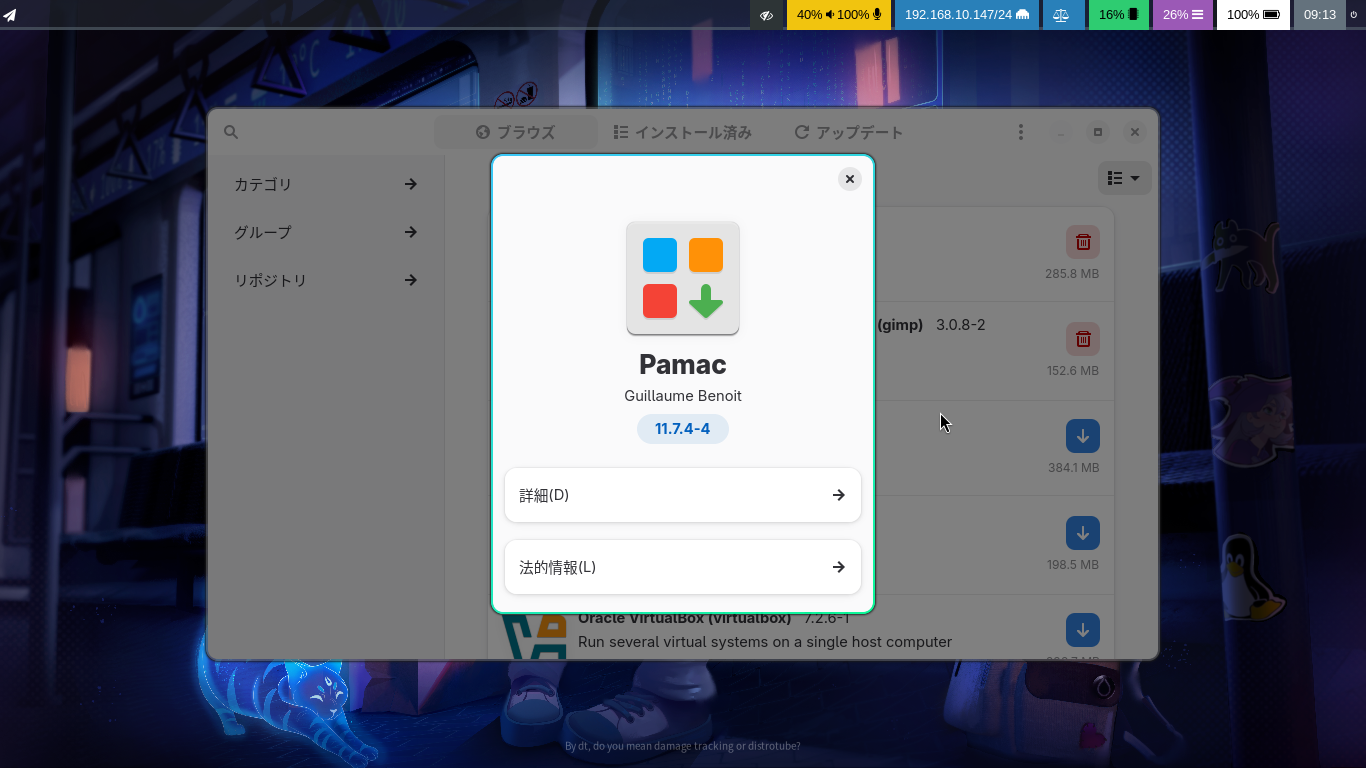Click the Guillaume Benoit developer name

pos(683,396)
